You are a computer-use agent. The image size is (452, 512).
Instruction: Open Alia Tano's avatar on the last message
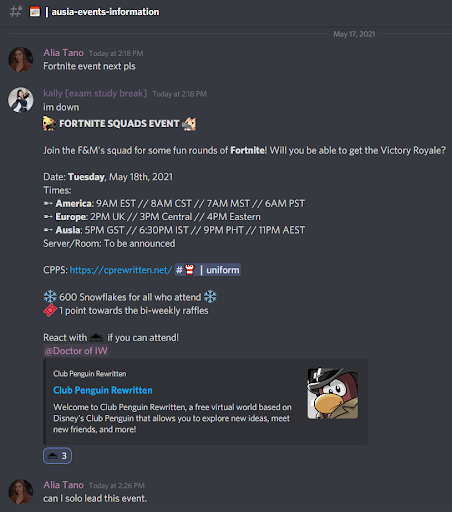[x=21, y=492]
